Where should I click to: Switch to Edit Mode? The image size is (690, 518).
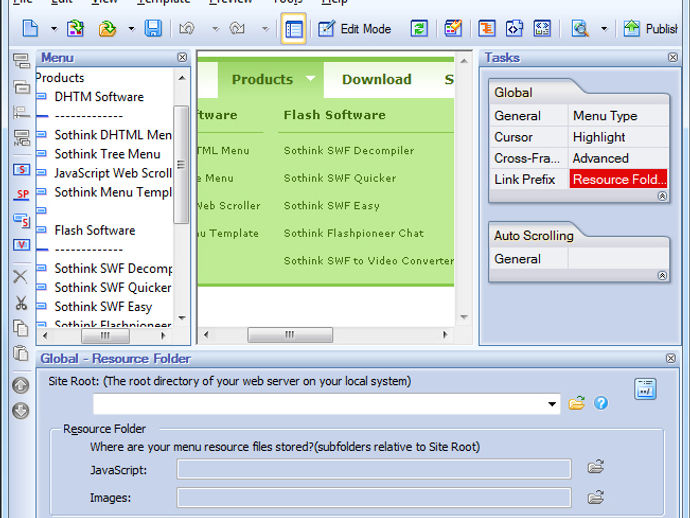click(x=355, y=29)
